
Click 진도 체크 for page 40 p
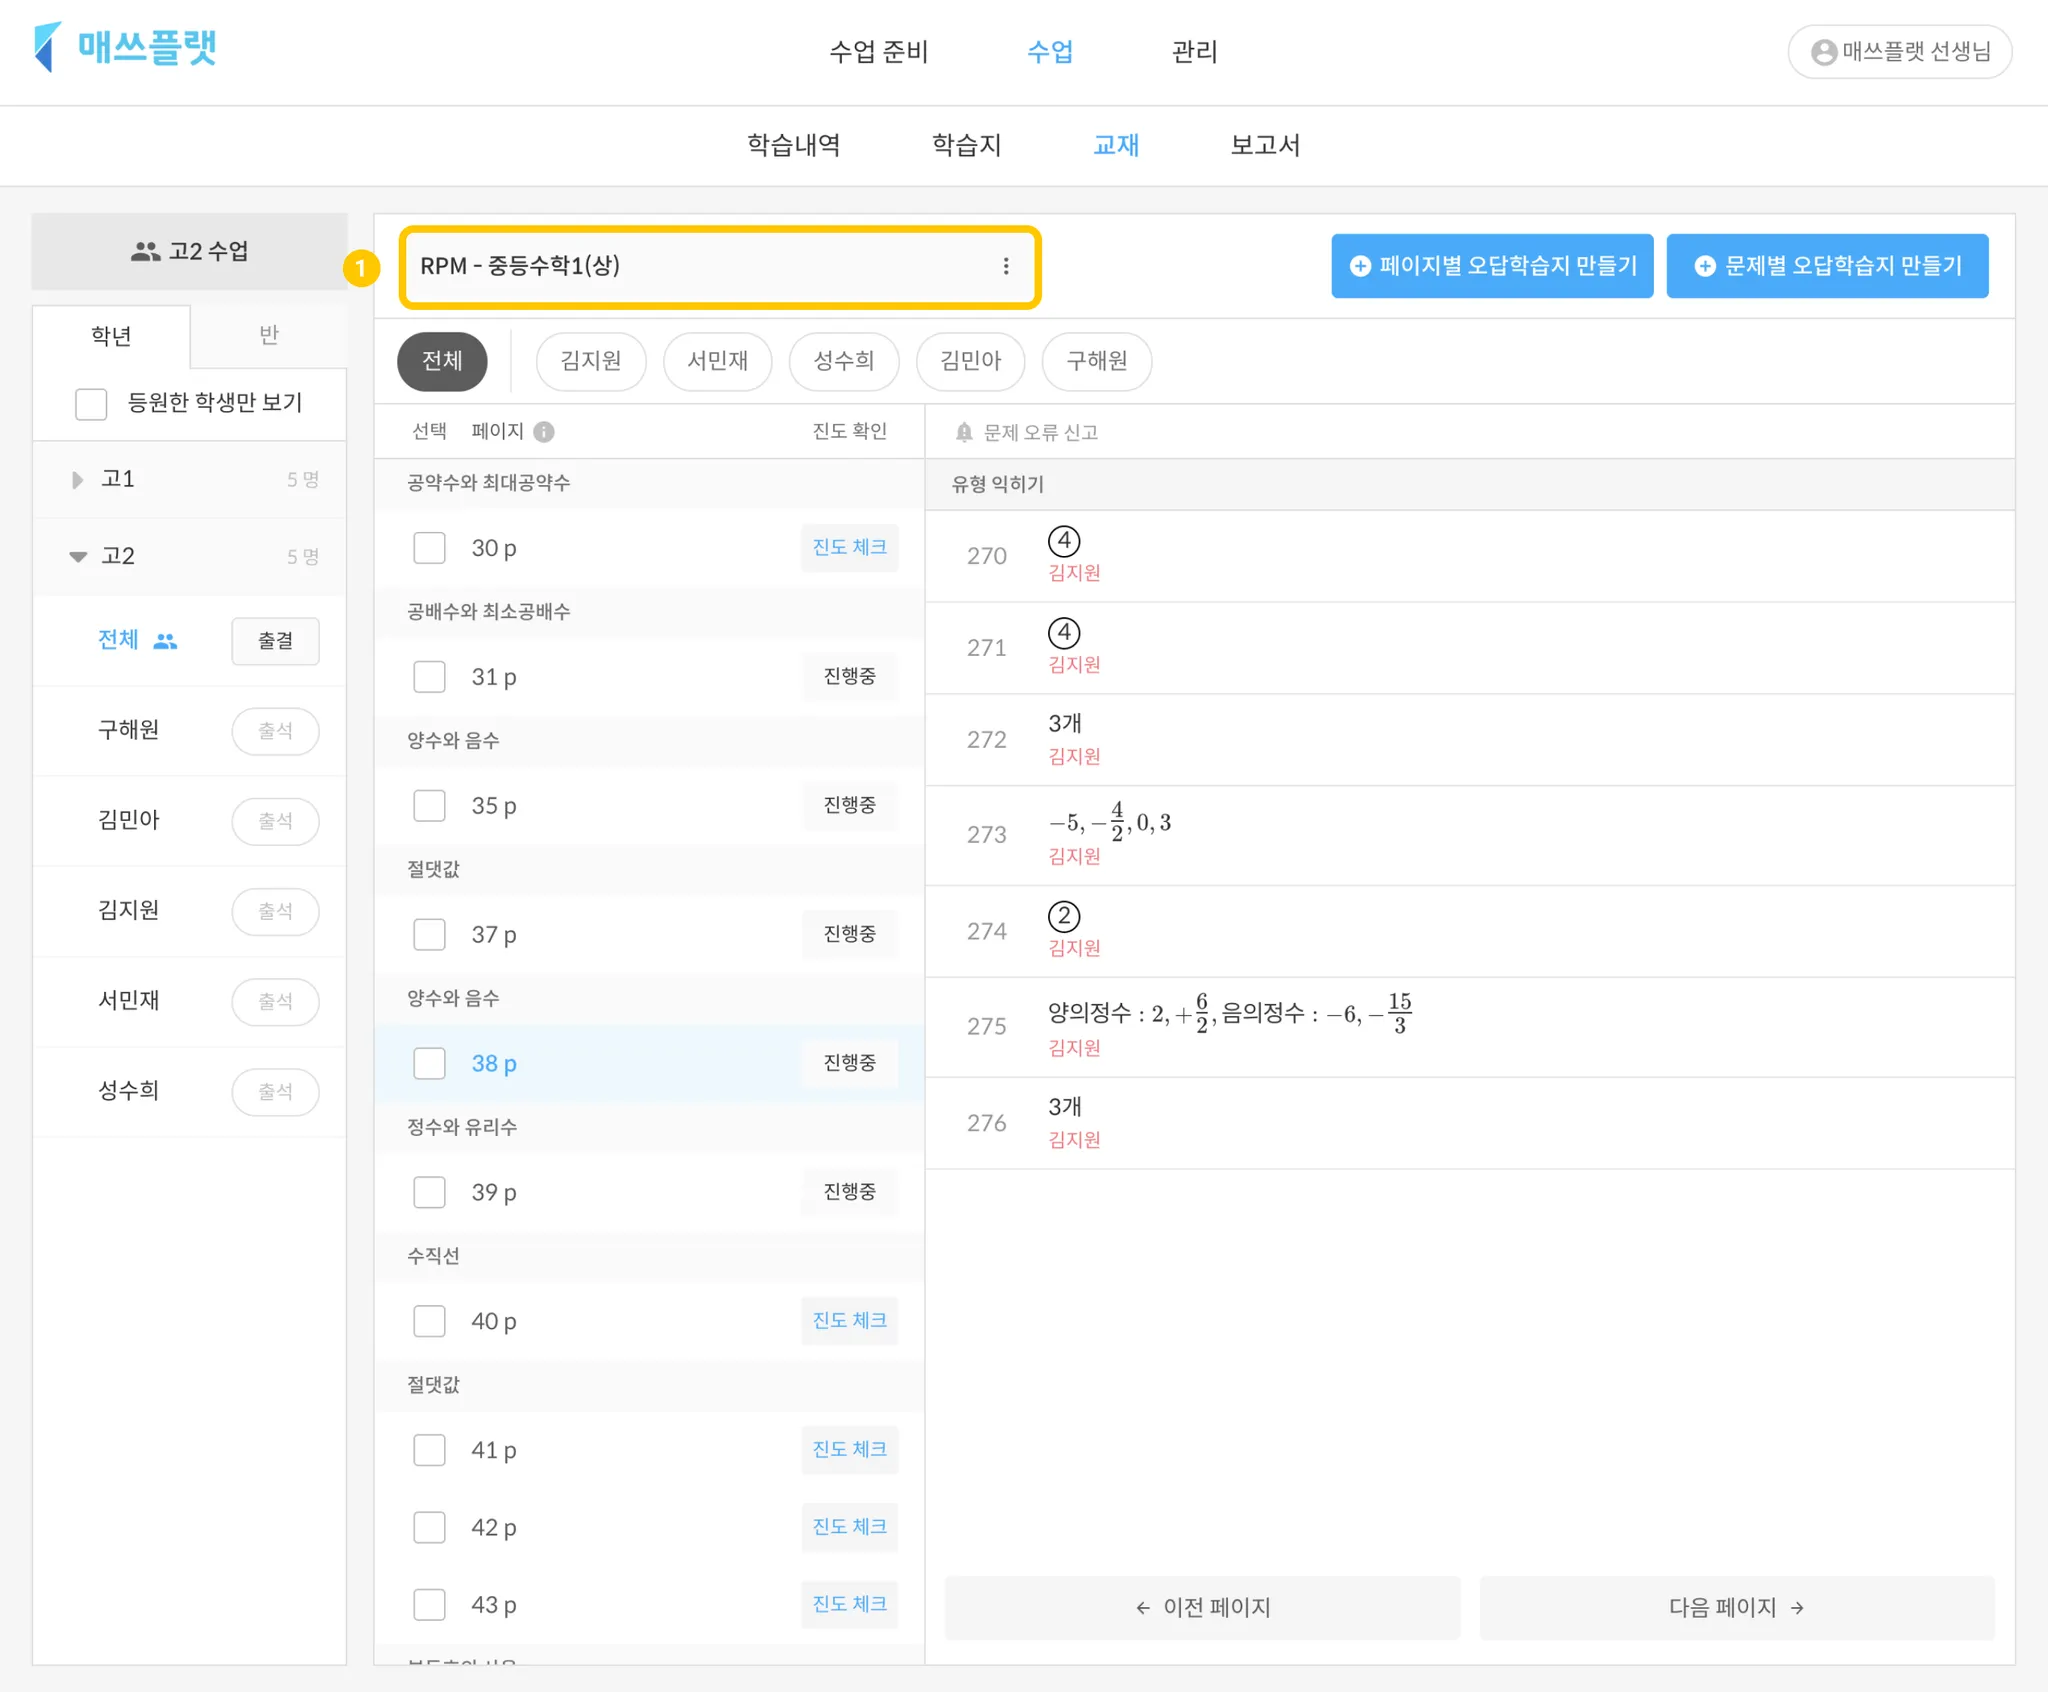point(849,1321)
